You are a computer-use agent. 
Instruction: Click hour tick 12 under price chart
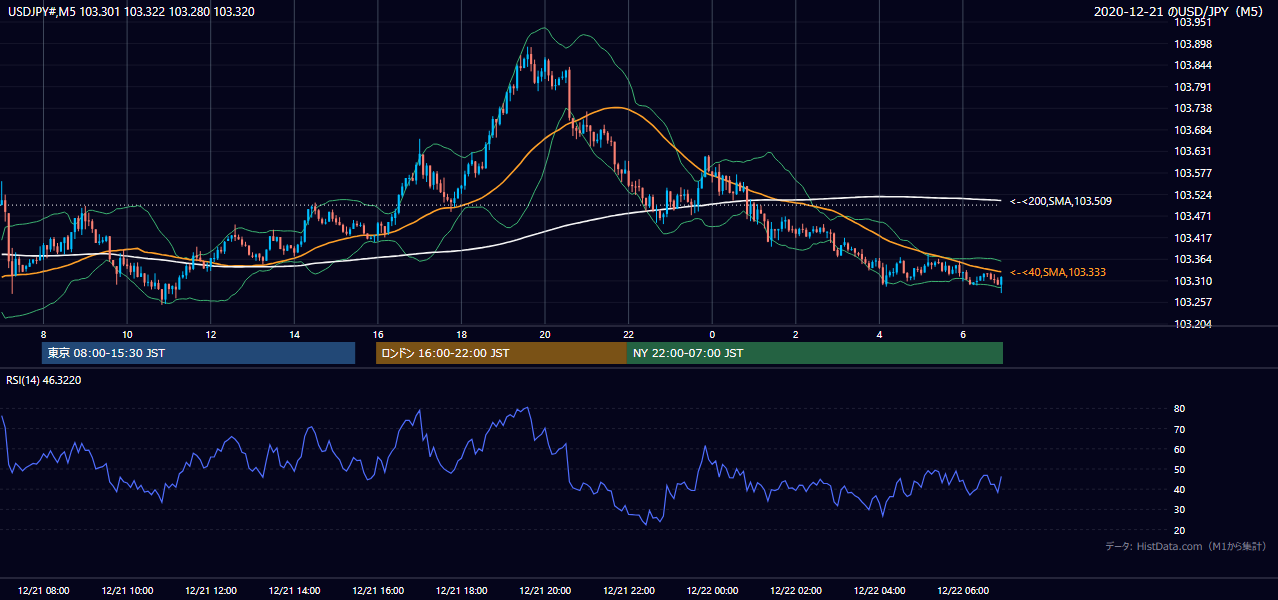(x=211, y=334)
